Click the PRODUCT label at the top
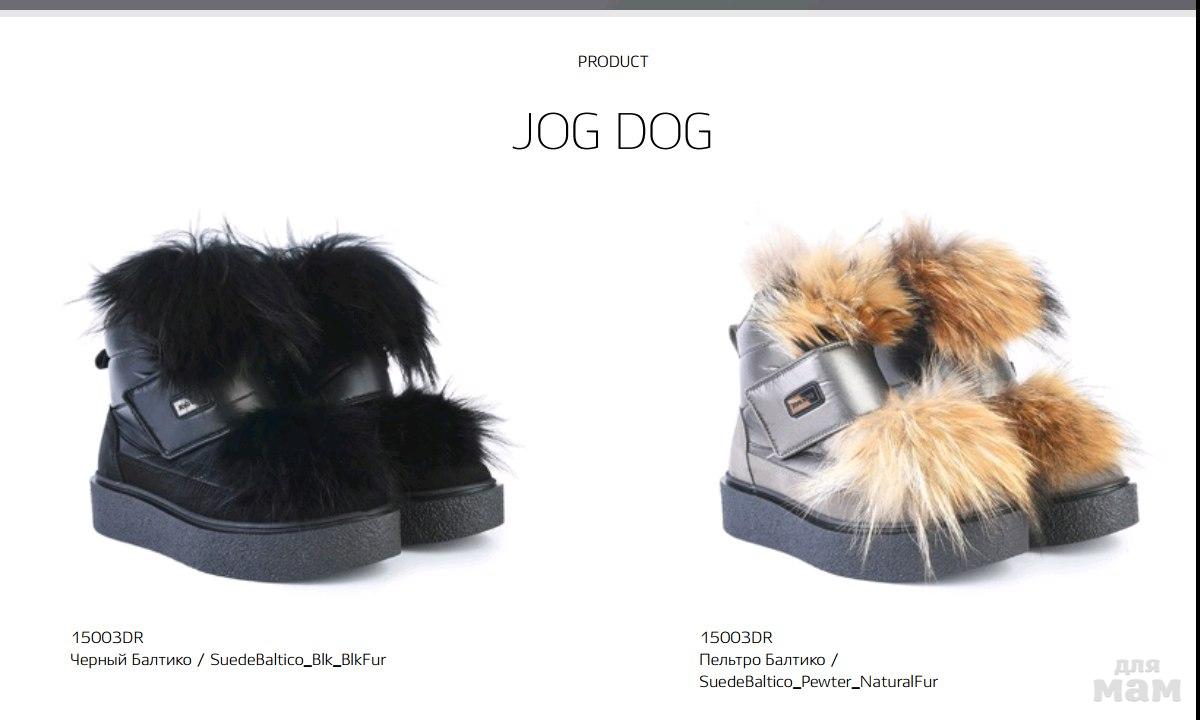This screenshot has width=1200, height=720. pyautogui.click(x=613, y=62)
